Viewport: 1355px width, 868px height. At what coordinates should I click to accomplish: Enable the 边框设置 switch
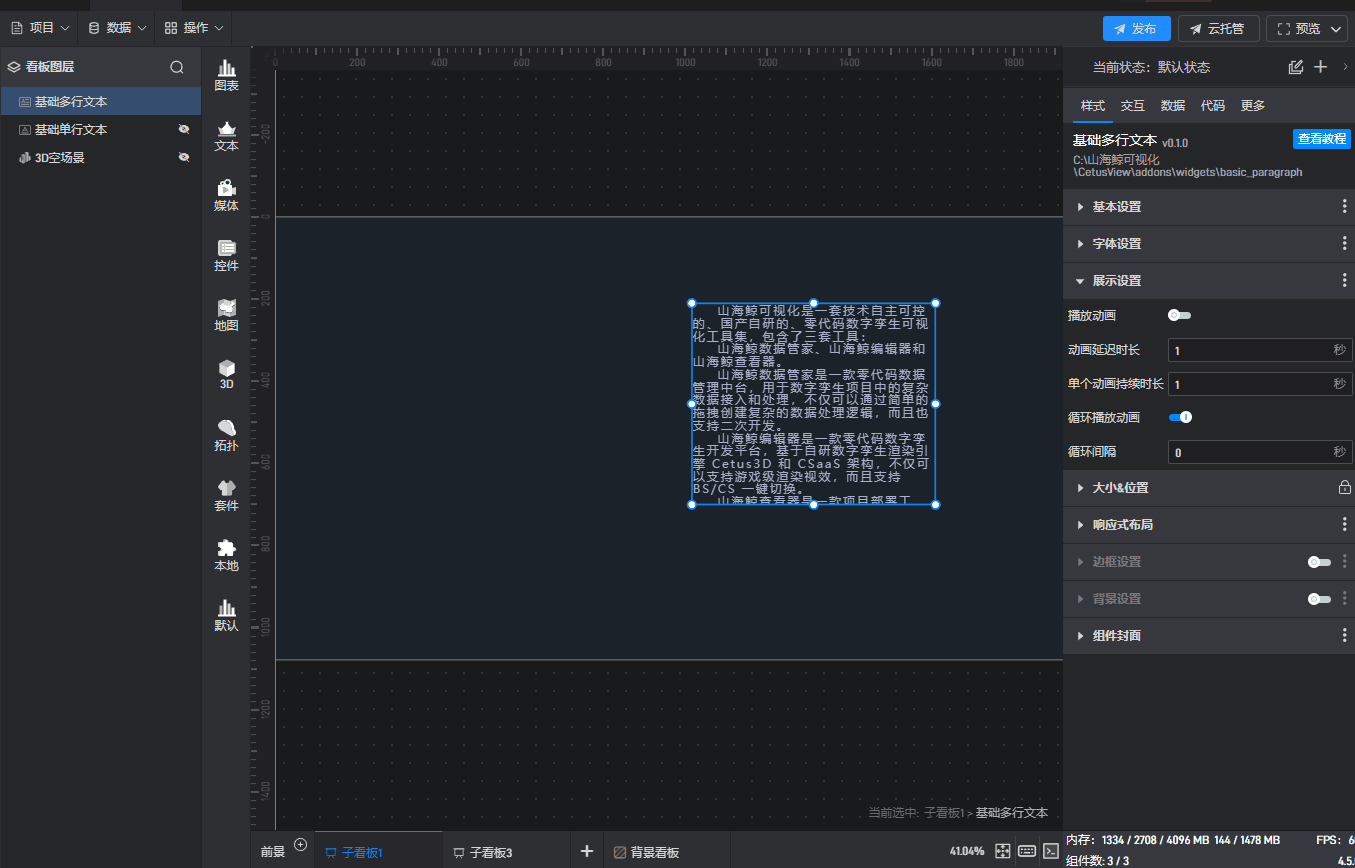[1320, 562]
